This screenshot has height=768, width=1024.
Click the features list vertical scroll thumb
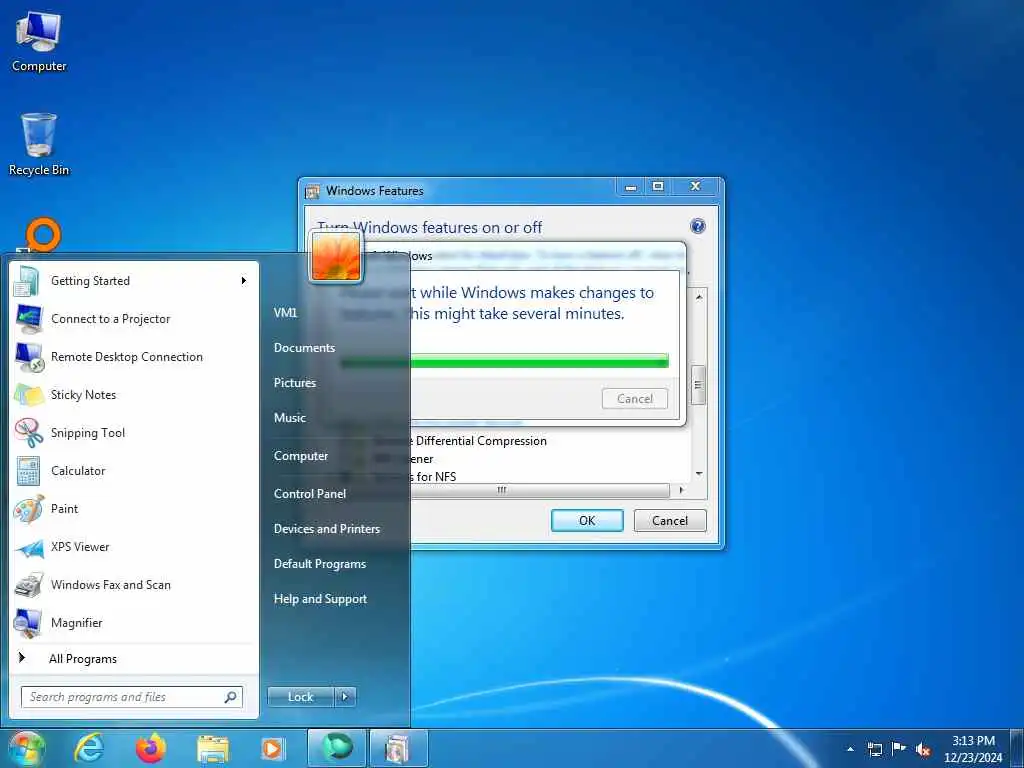pyautogui.click(x=698, y=385)
